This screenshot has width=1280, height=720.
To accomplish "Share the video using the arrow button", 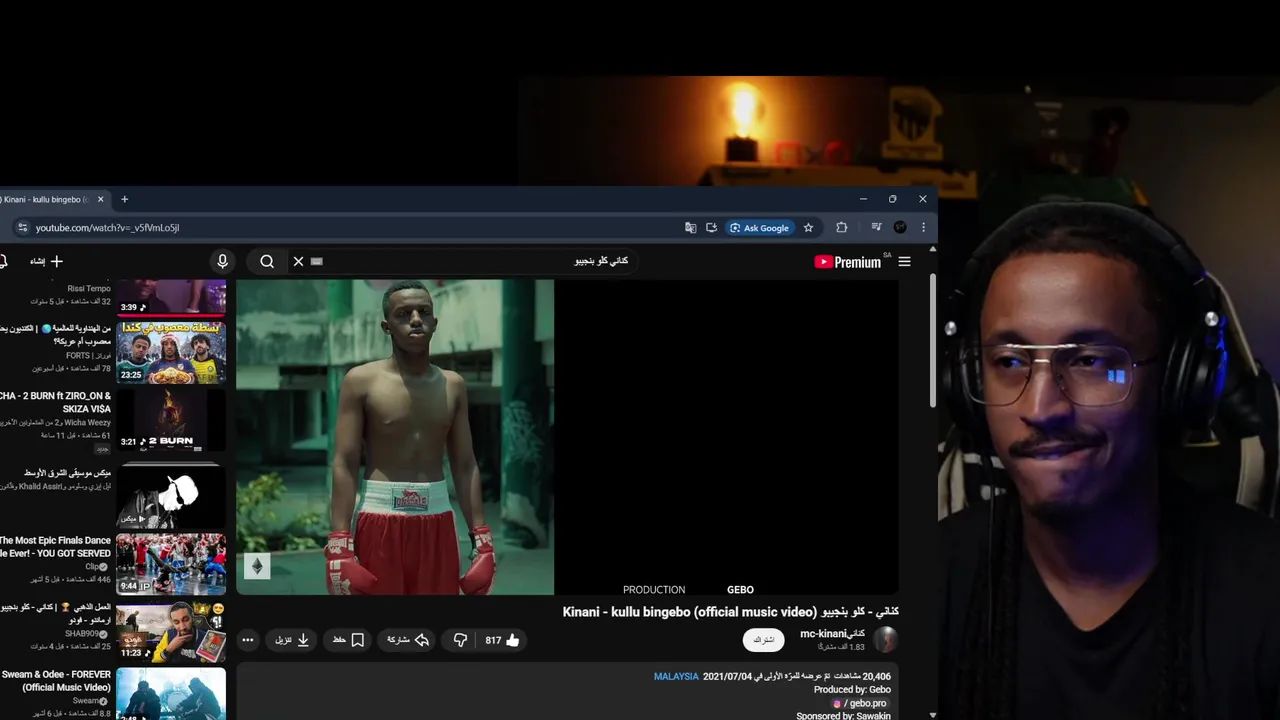I will (x=407, y=640).
